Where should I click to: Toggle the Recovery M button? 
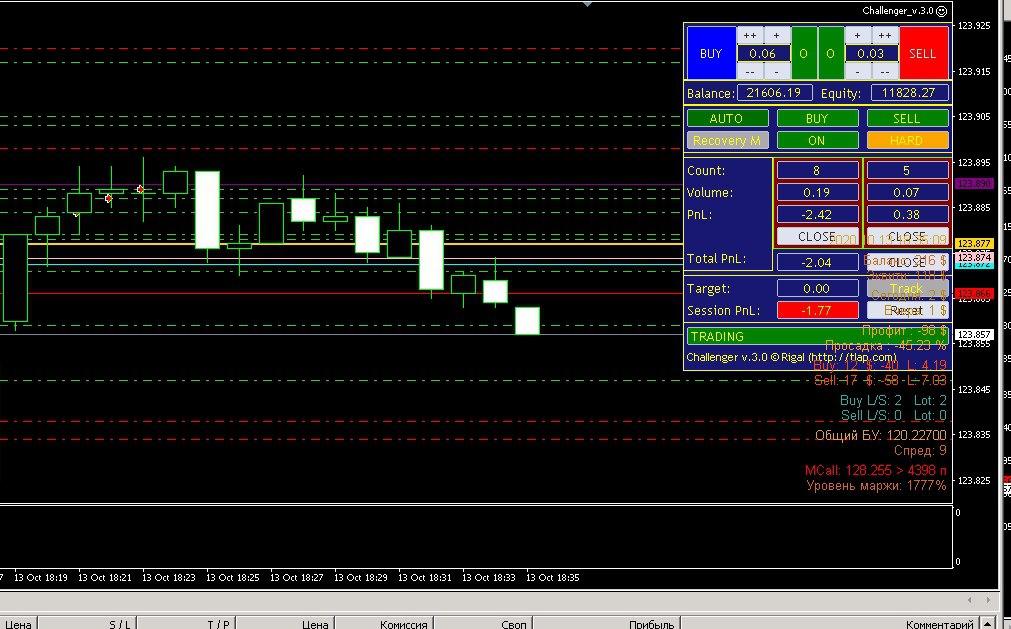[727, 140]
